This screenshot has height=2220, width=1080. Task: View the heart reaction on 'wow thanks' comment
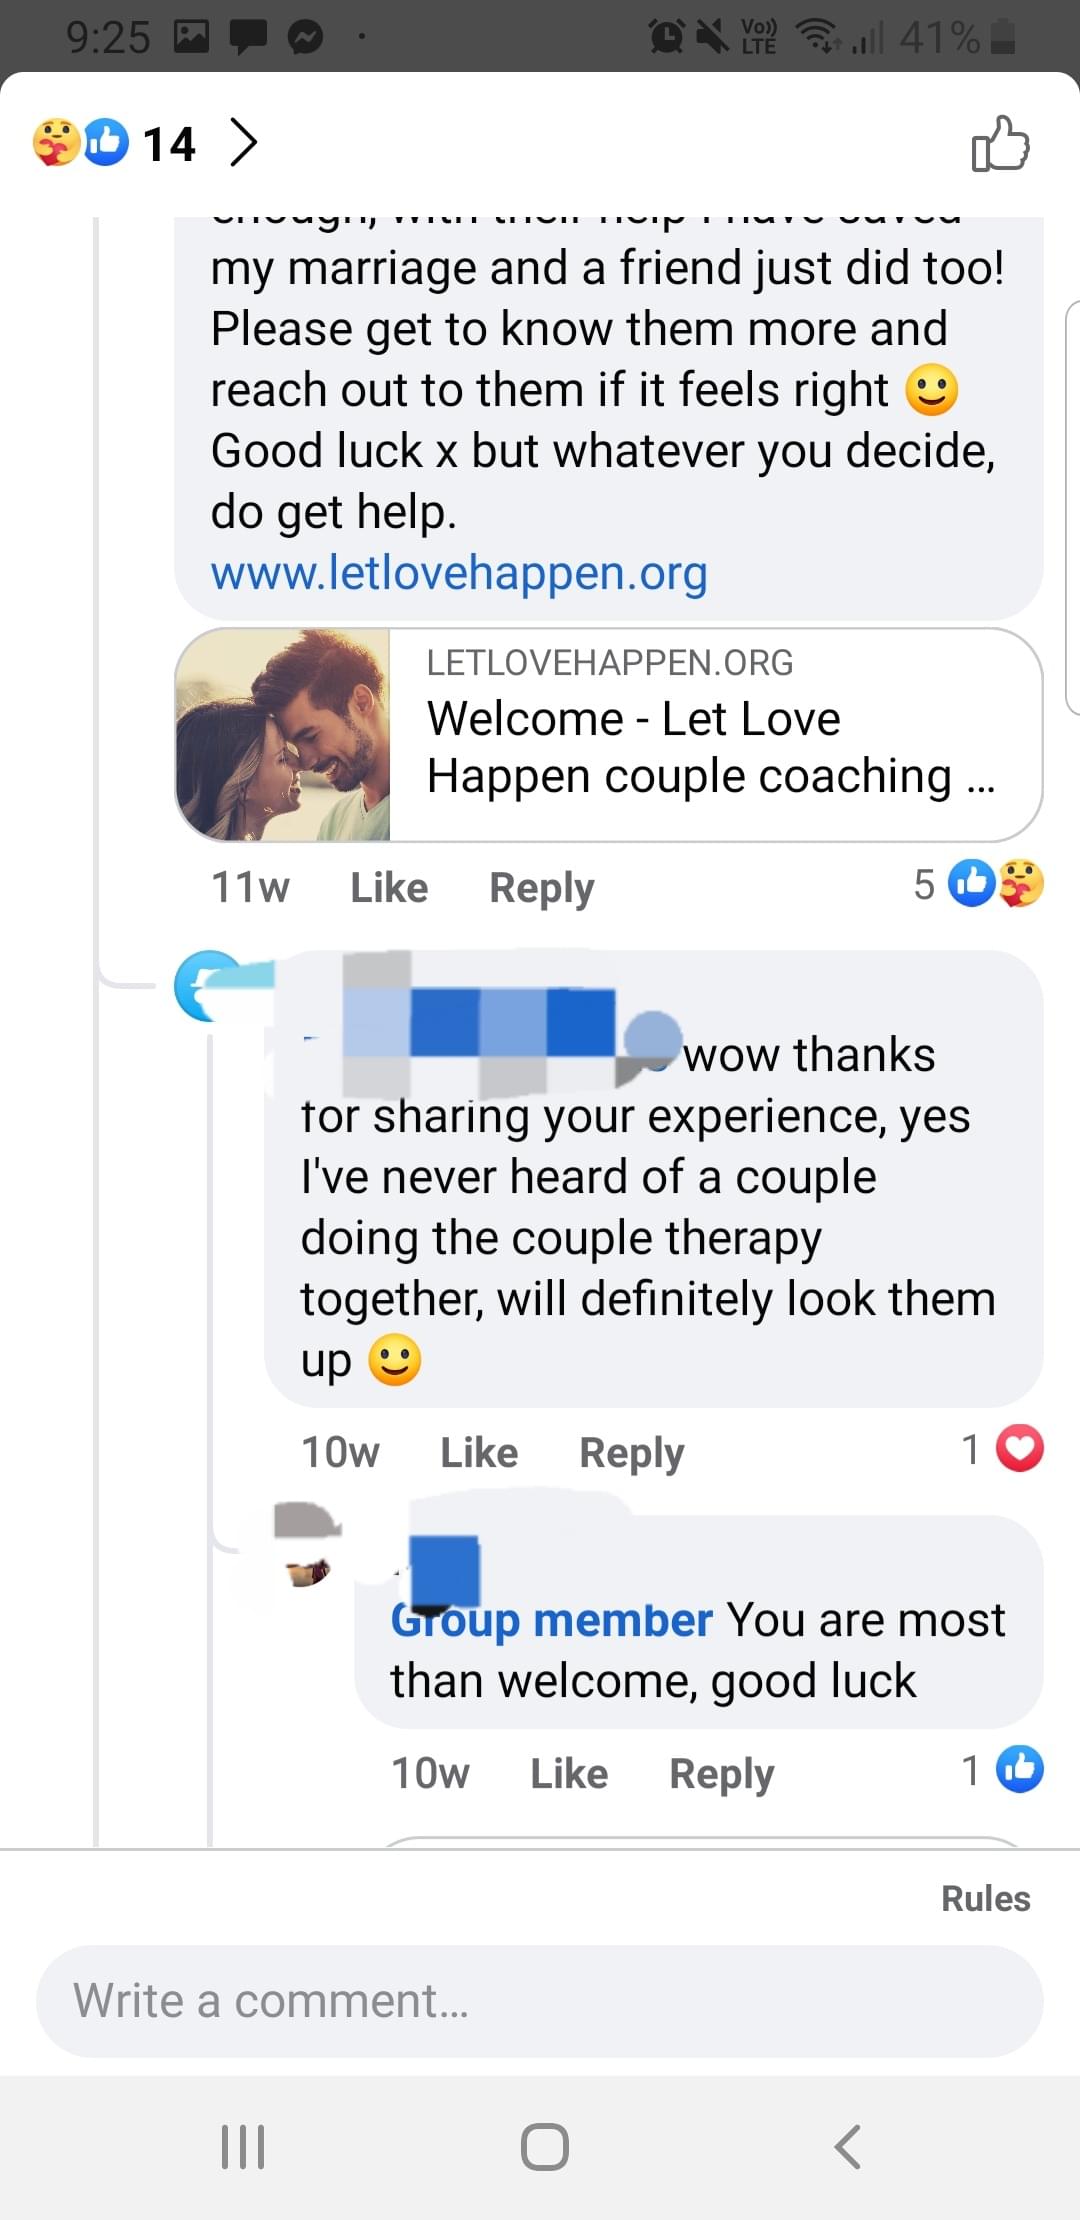[x=1003, y=1449]
